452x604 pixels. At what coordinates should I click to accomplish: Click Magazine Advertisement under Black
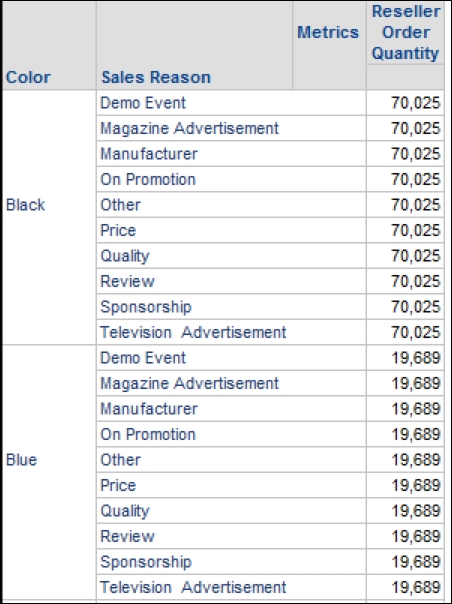189,128
